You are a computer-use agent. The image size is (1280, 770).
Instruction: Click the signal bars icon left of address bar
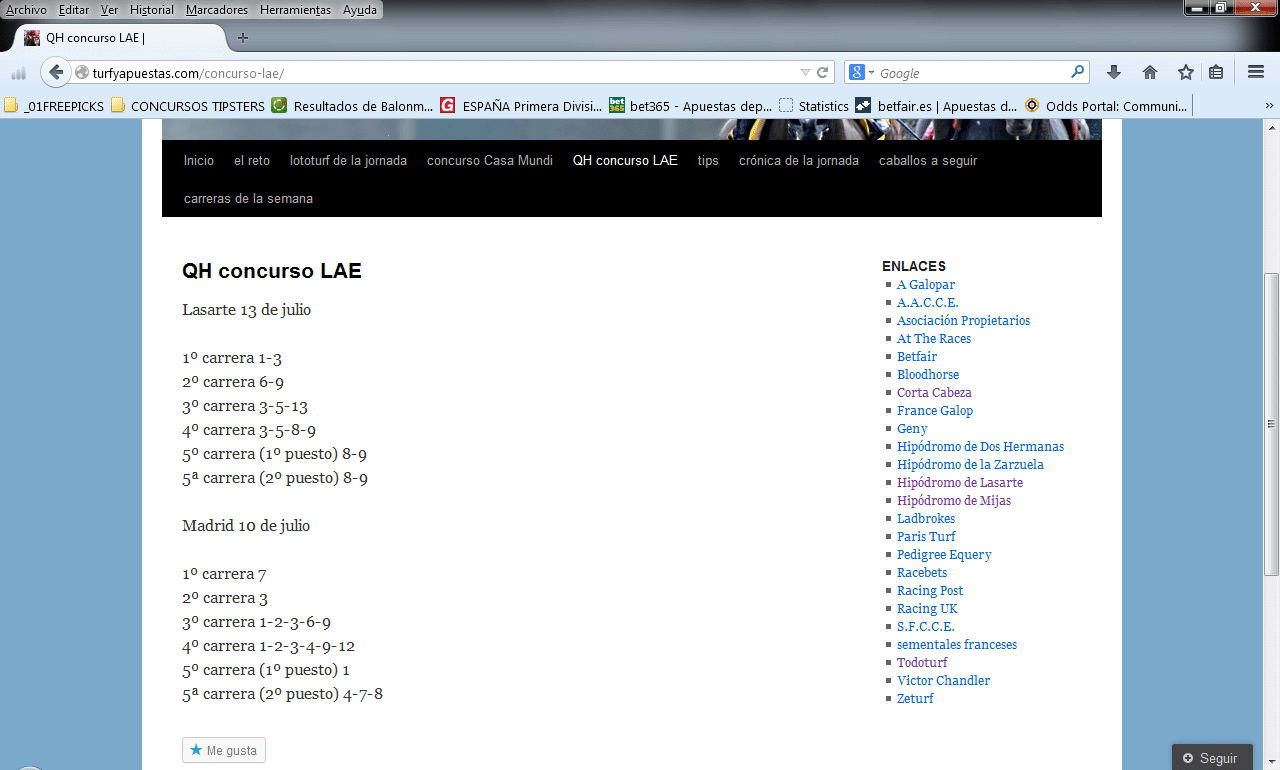tap(18, 73)
